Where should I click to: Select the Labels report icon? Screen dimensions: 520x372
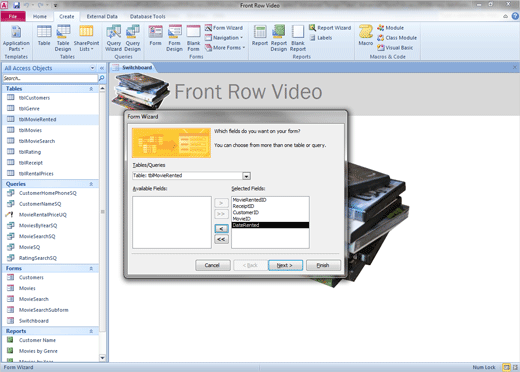[321, 38]
